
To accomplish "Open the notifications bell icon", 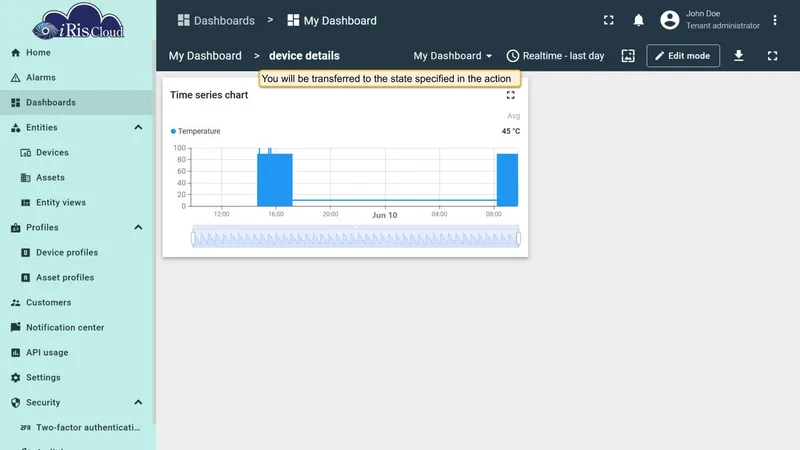I will tap(638, 20).
